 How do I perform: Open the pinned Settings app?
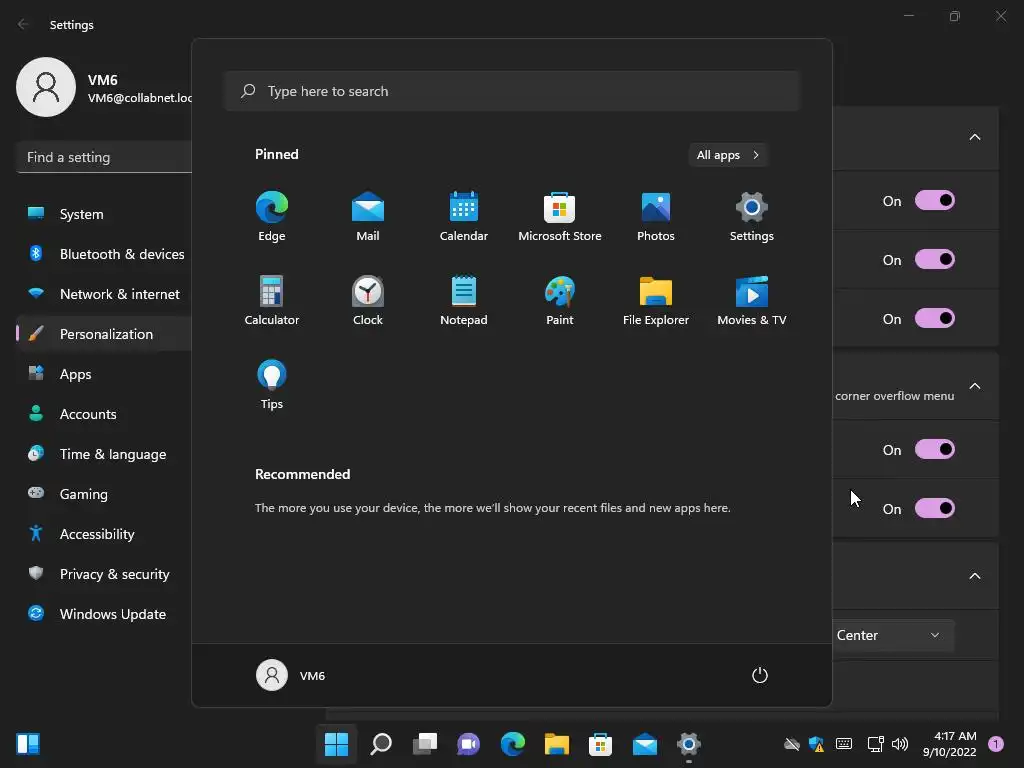click(x=752, y=216)
